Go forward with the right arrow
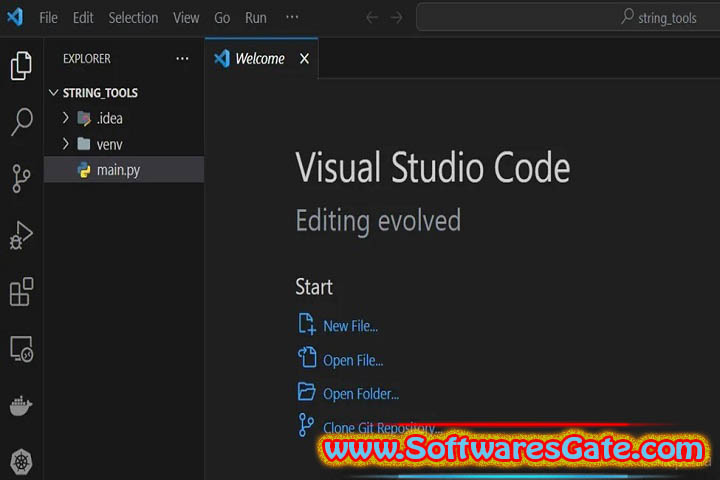This screenshot has height=480, width=720. pos(396,18)
